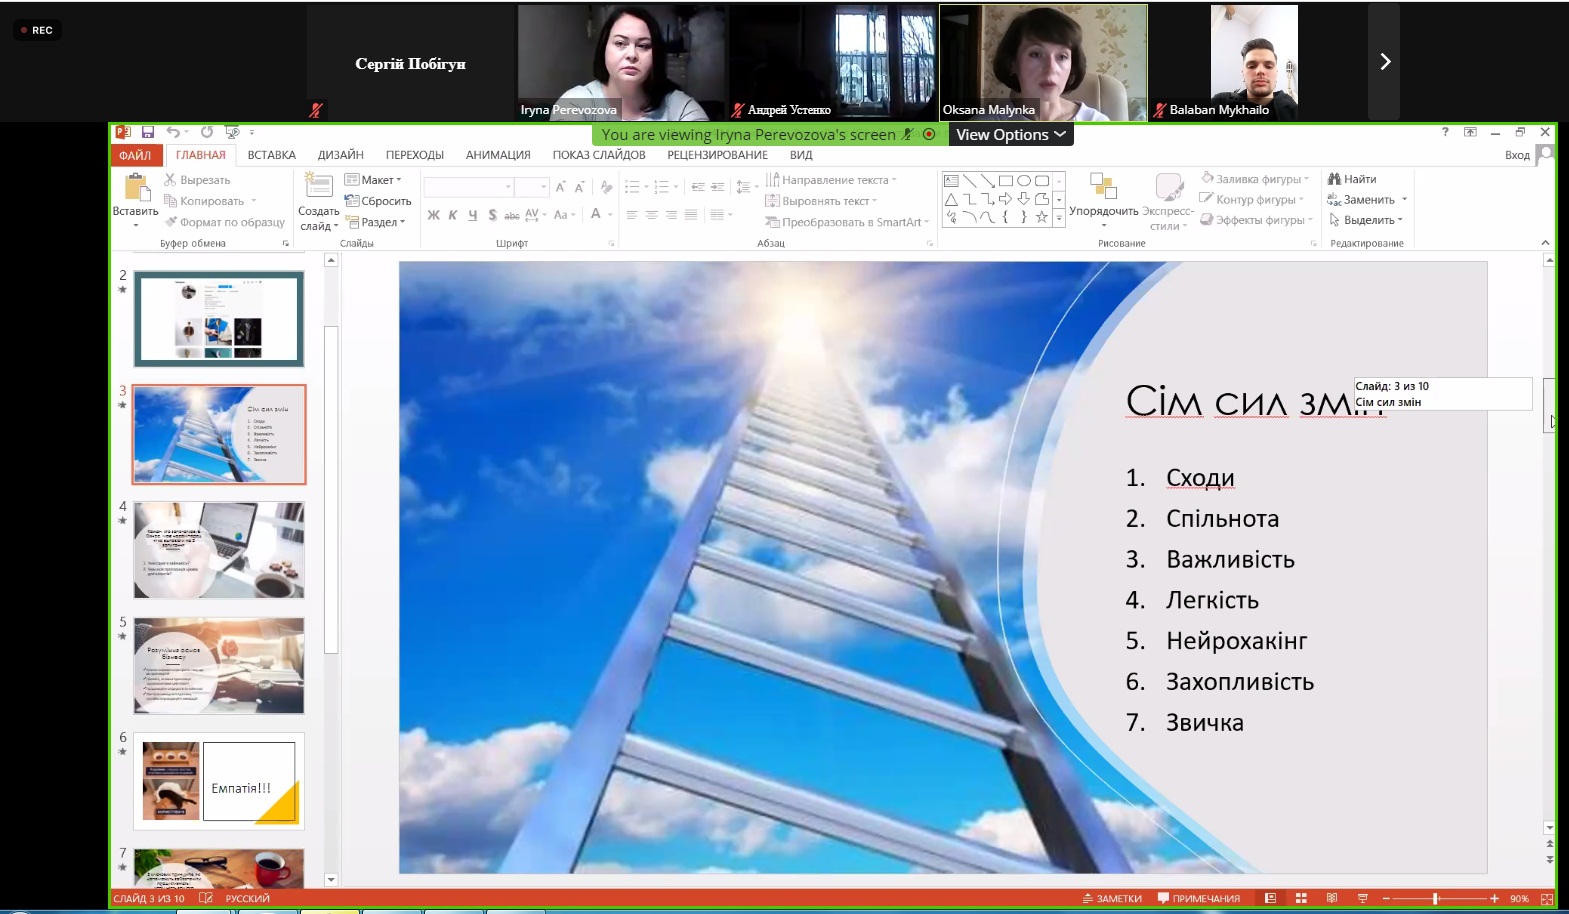Toggle the ЗАМЕТКИ notes pane

point(1112,898)
